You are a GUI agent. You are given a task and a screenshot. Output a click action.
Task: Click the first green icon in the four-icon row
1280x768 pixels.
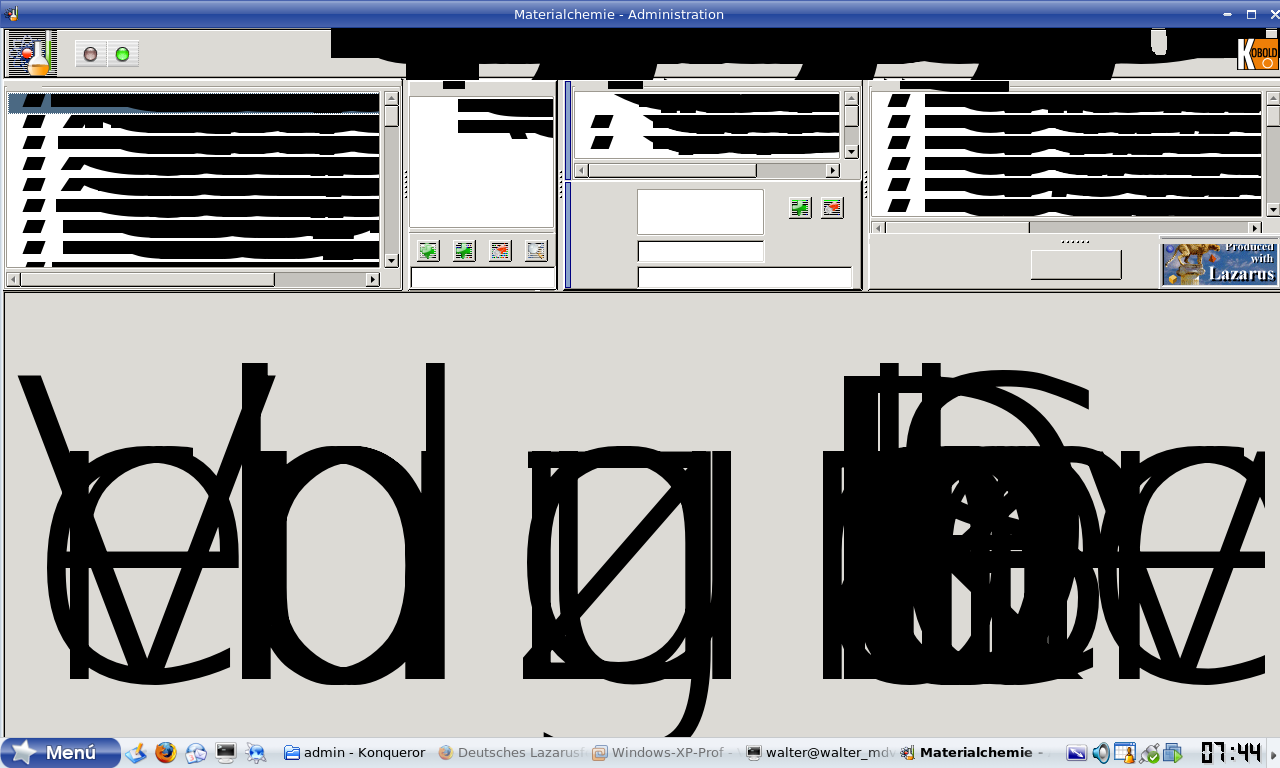click(428, 251)
